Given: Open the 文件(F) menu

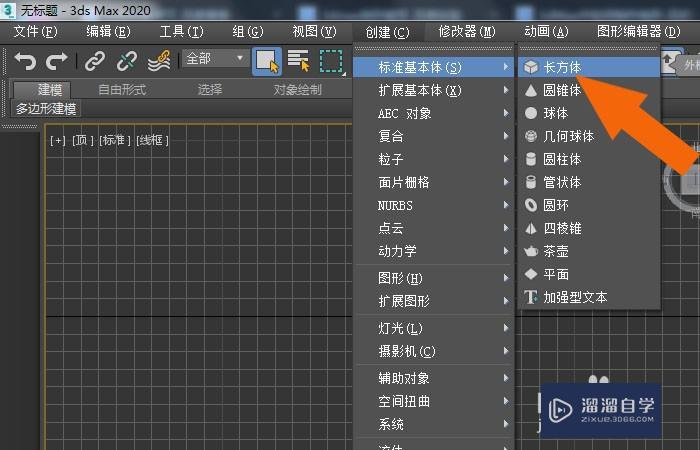Looking at the screenshot, I should pyautogui.click(x=35, y=32).
